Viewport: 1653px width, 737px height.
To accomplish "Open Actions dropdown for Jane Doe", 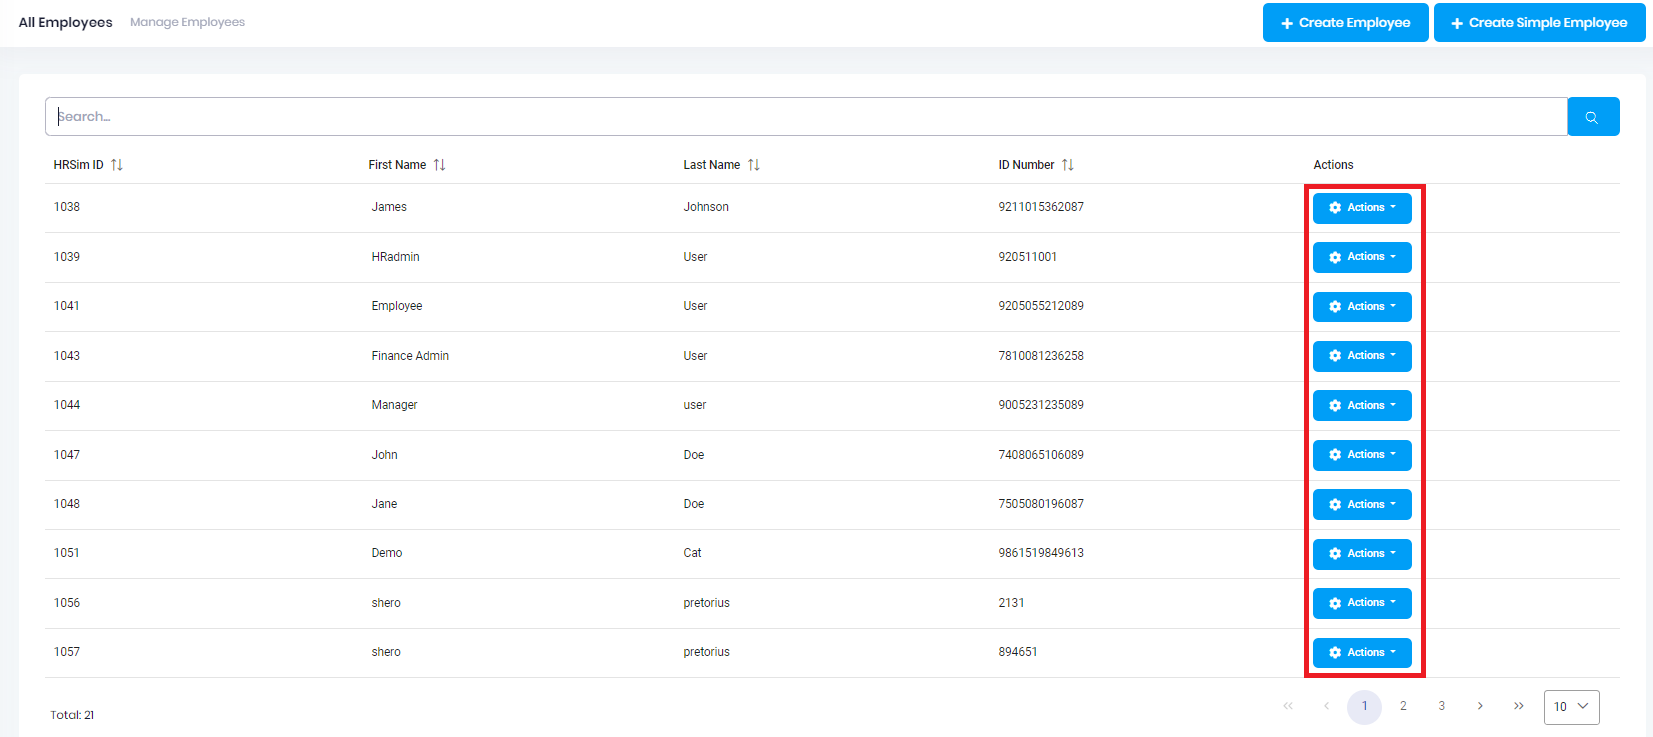I will click(x=1362, y=505).
